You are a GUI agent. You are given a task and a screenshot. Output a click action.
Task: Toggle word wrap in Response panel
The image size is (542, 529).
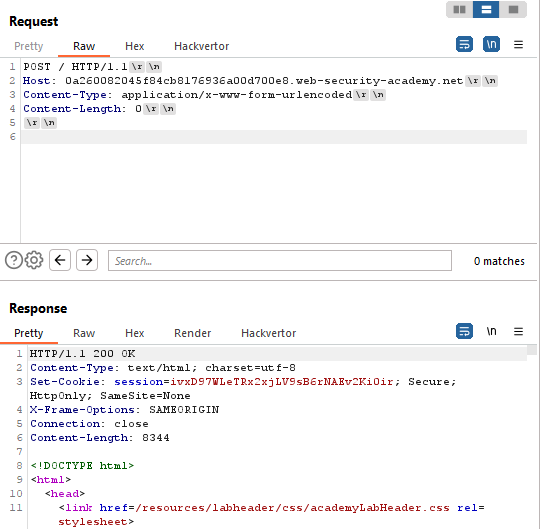(x=465, y=331)
